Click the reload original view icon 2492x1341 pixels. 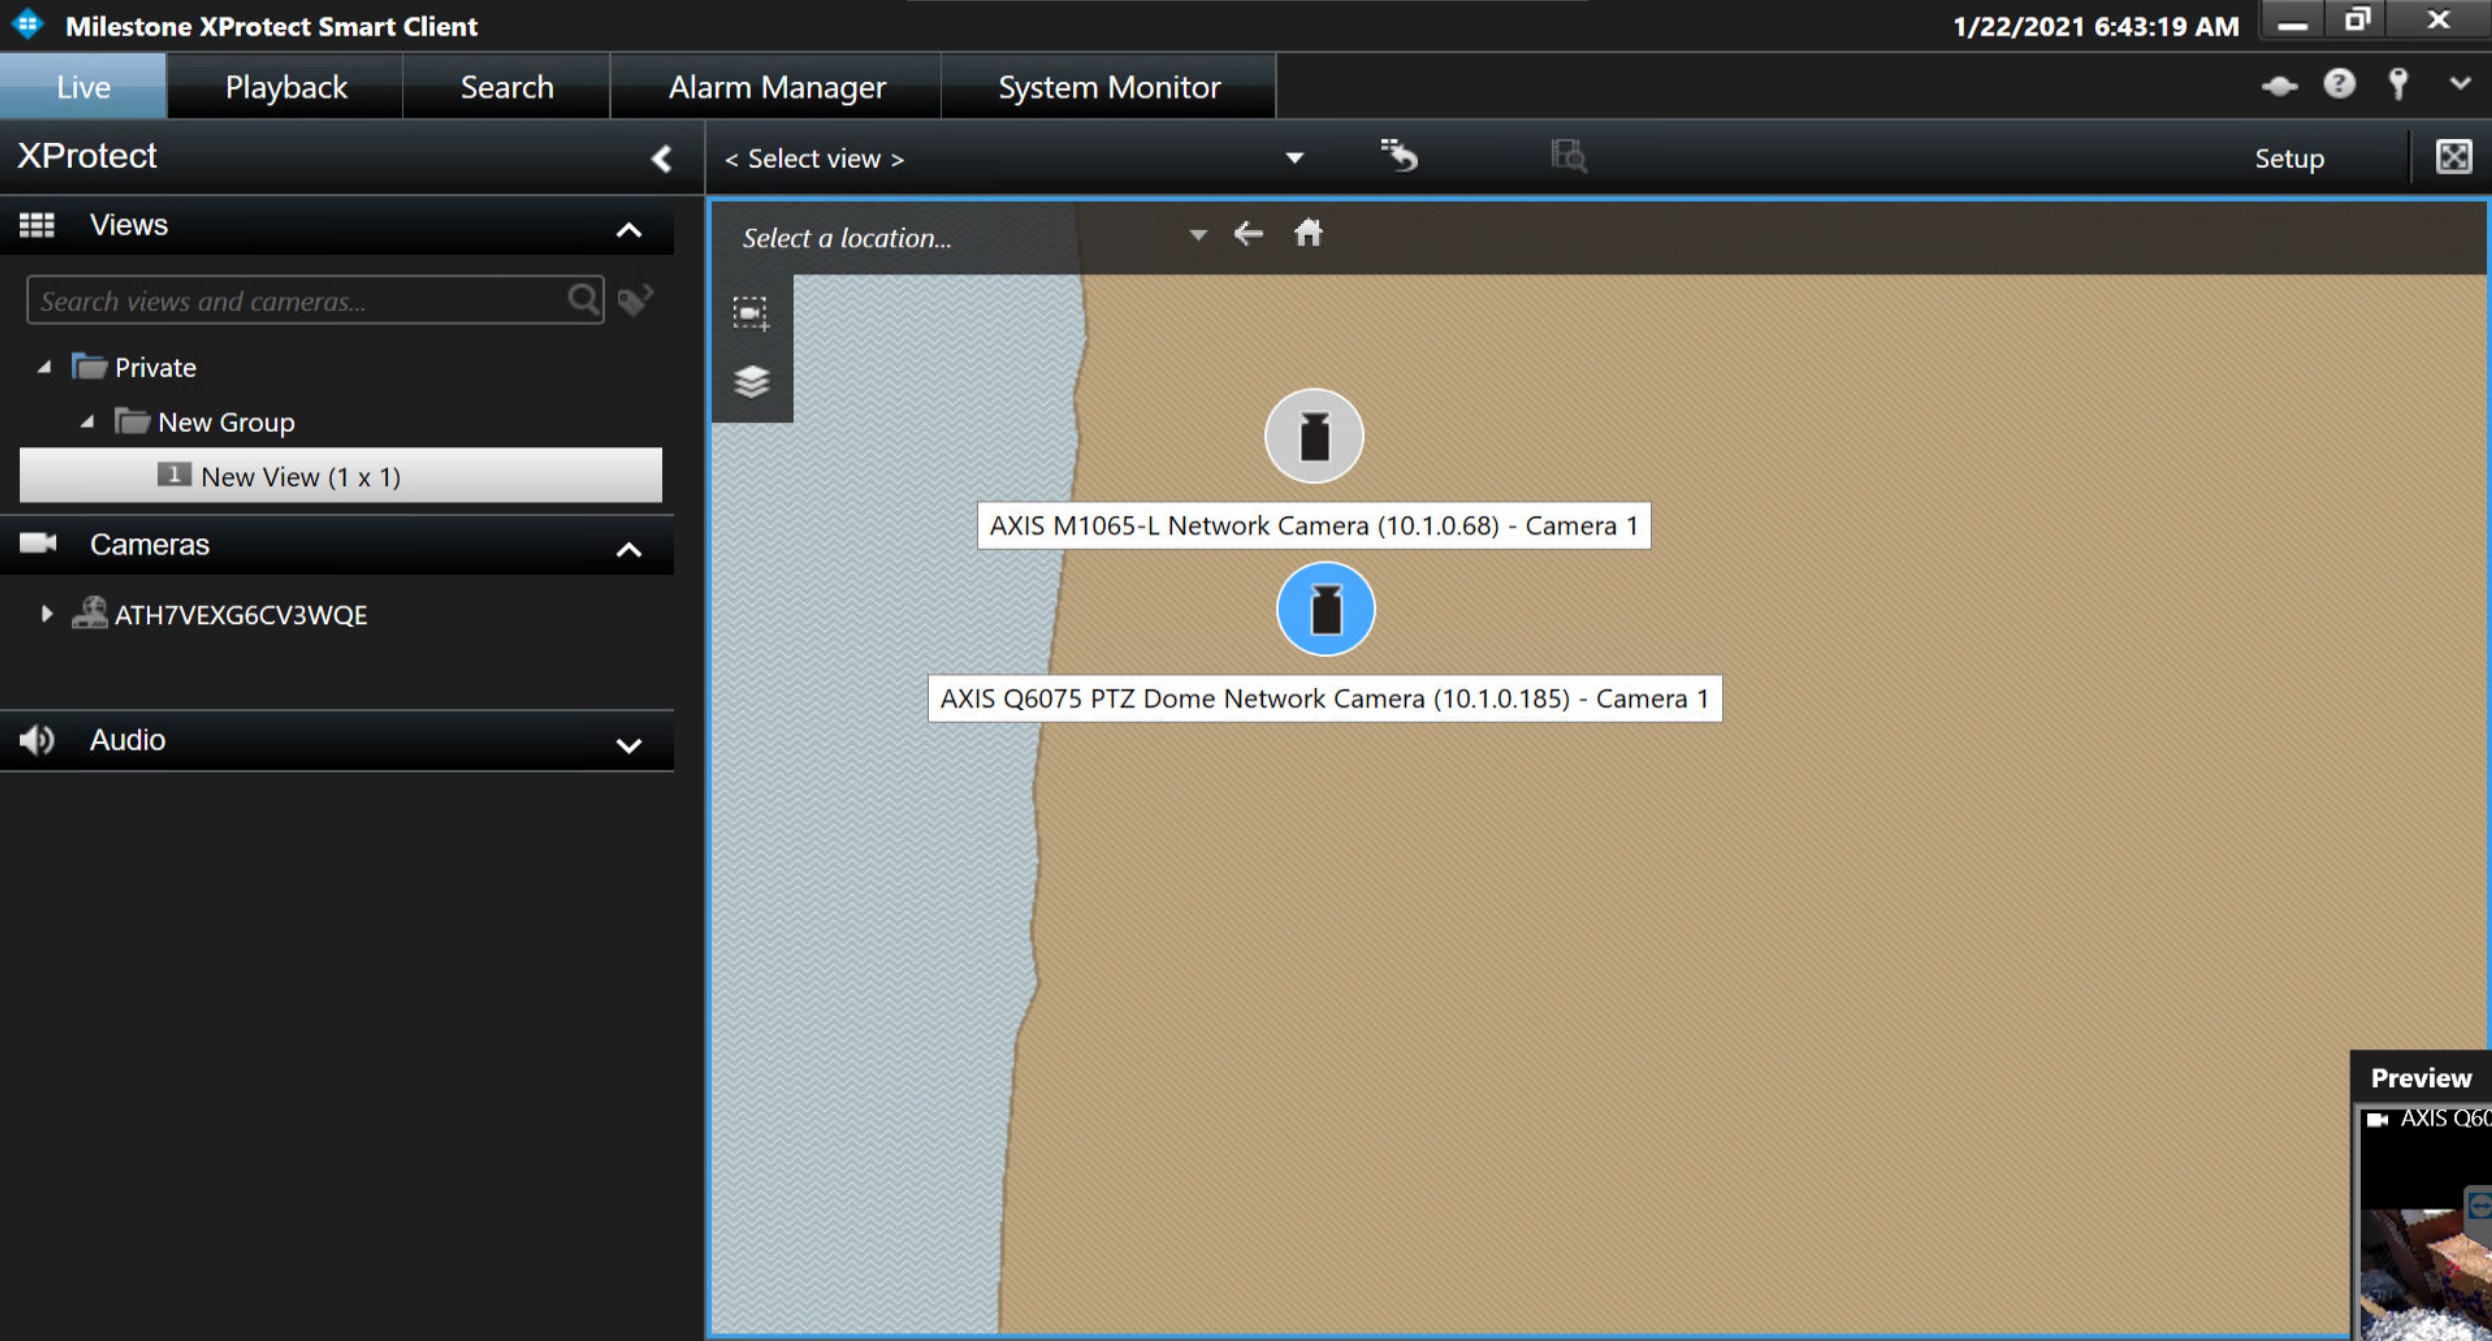pos(1399,156)
